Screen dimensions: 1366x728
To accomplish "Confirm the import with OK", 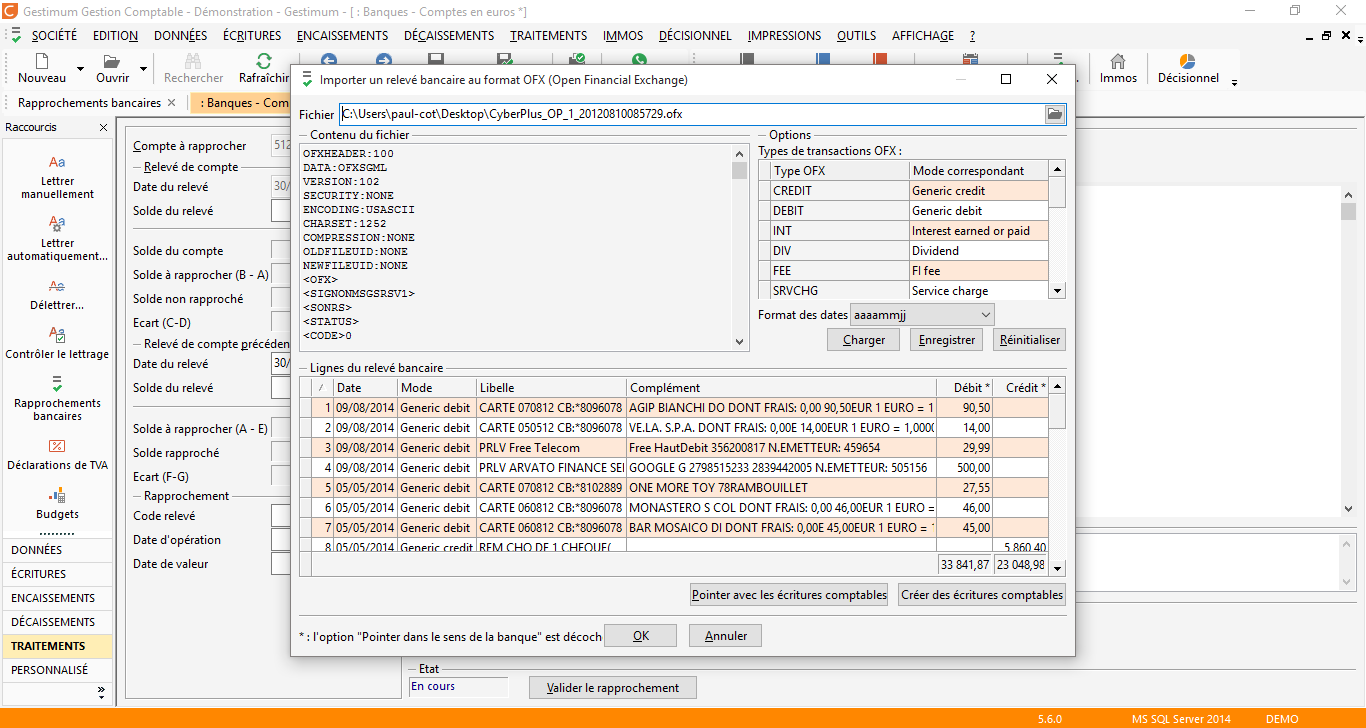I will click(x=640, y=636).
